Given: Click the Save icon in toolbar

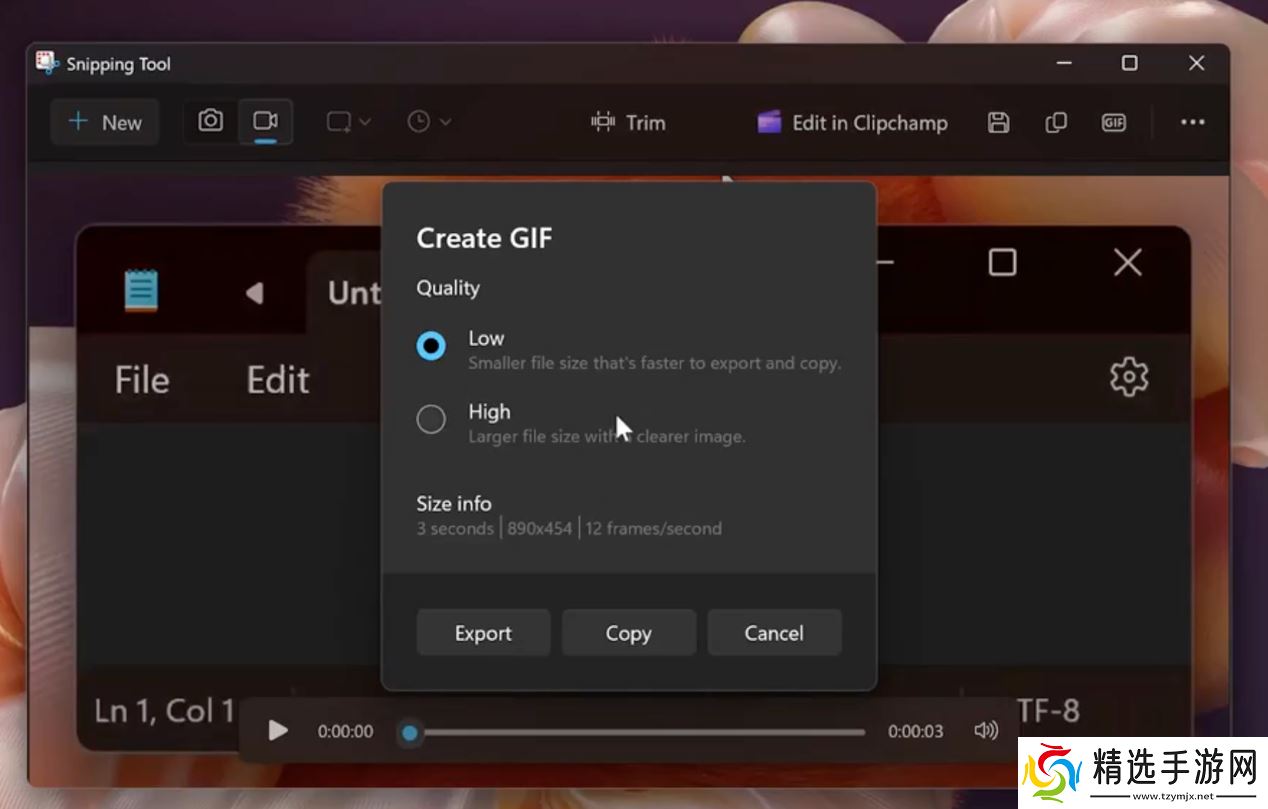Looking at the screenshot, I should (x=998, y=122).
